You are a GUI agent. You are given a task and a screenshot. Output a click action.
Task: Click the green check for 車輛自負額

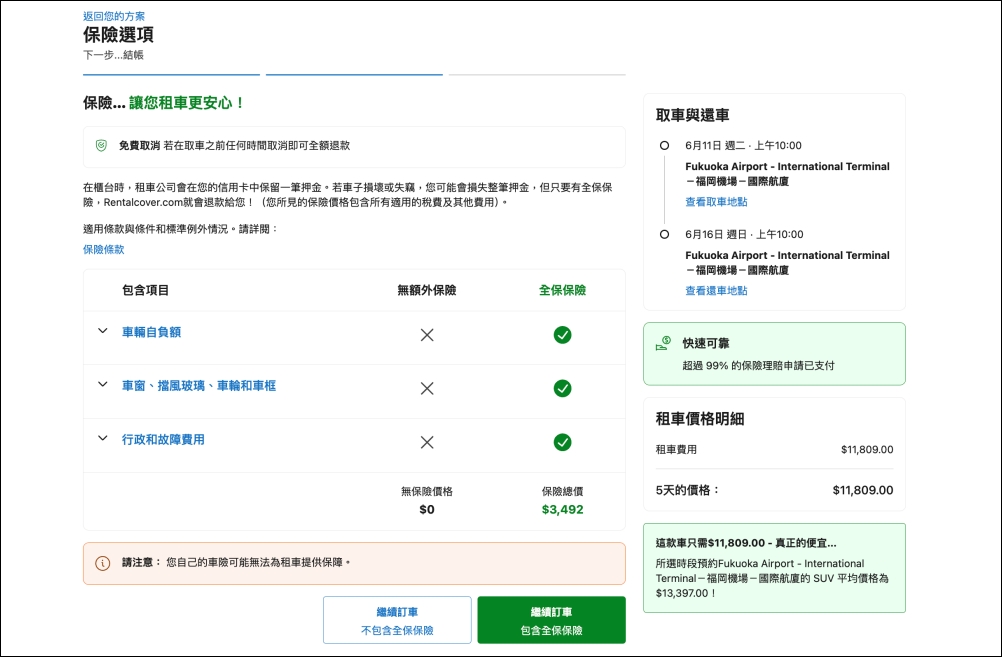click(562, 335)
